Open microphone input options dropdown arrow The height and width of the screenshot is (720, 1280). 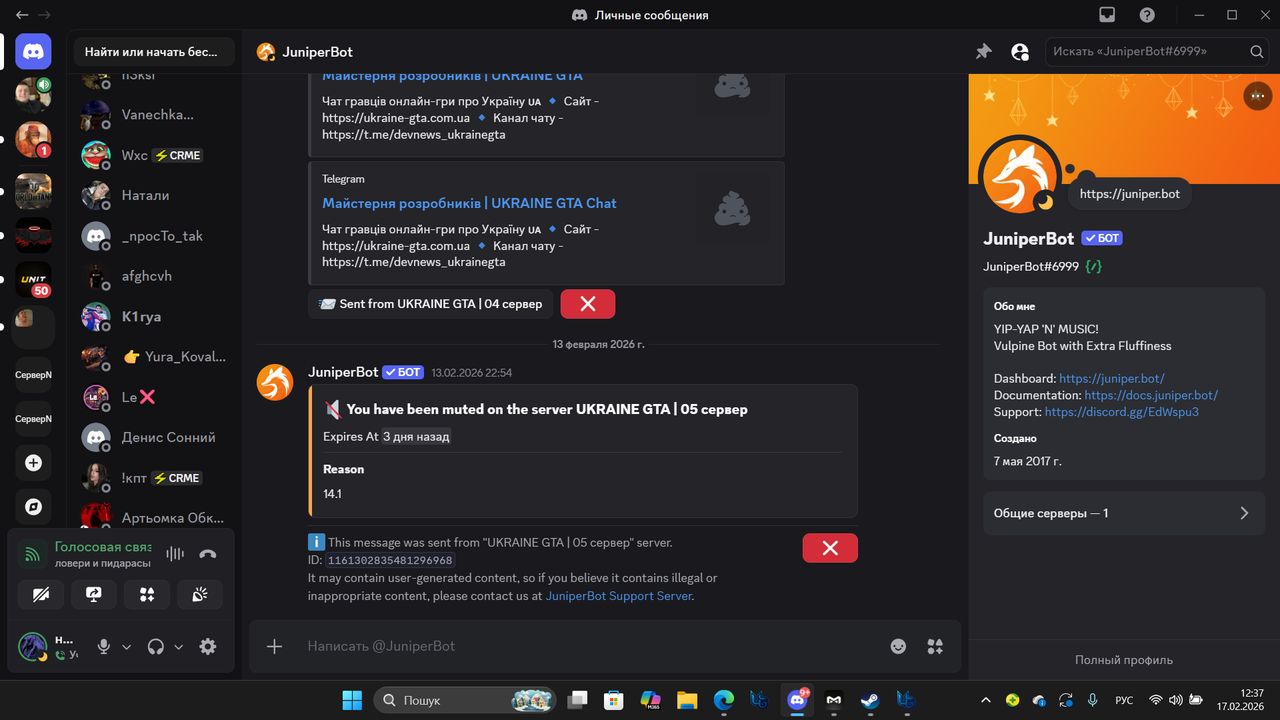[127, 647]
